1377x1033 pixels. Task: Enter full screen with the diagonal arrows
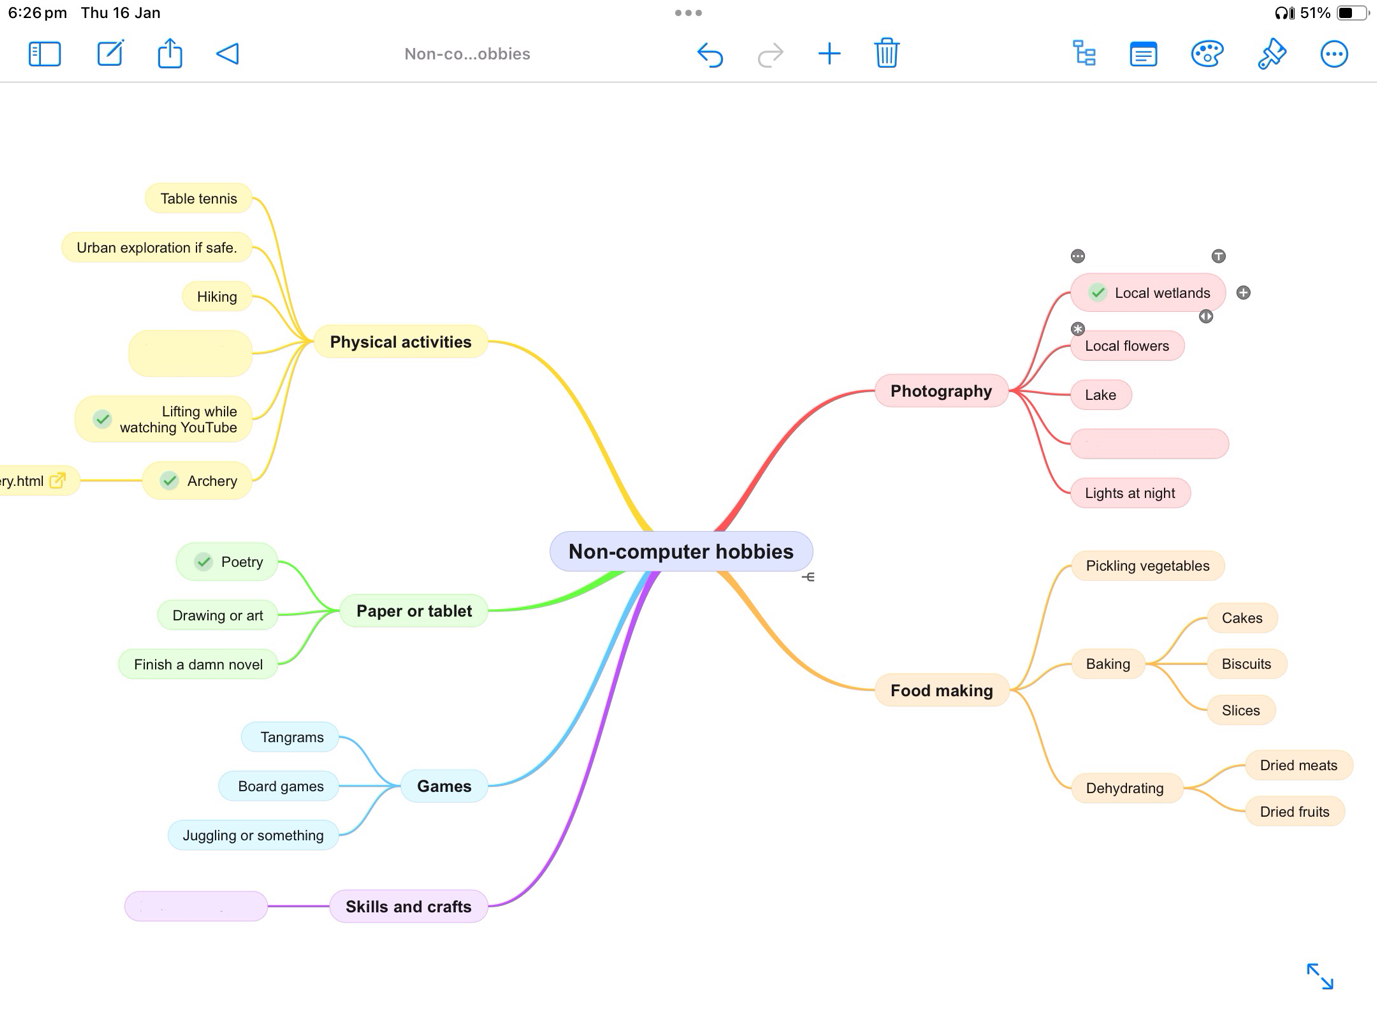pos(1320,976)
